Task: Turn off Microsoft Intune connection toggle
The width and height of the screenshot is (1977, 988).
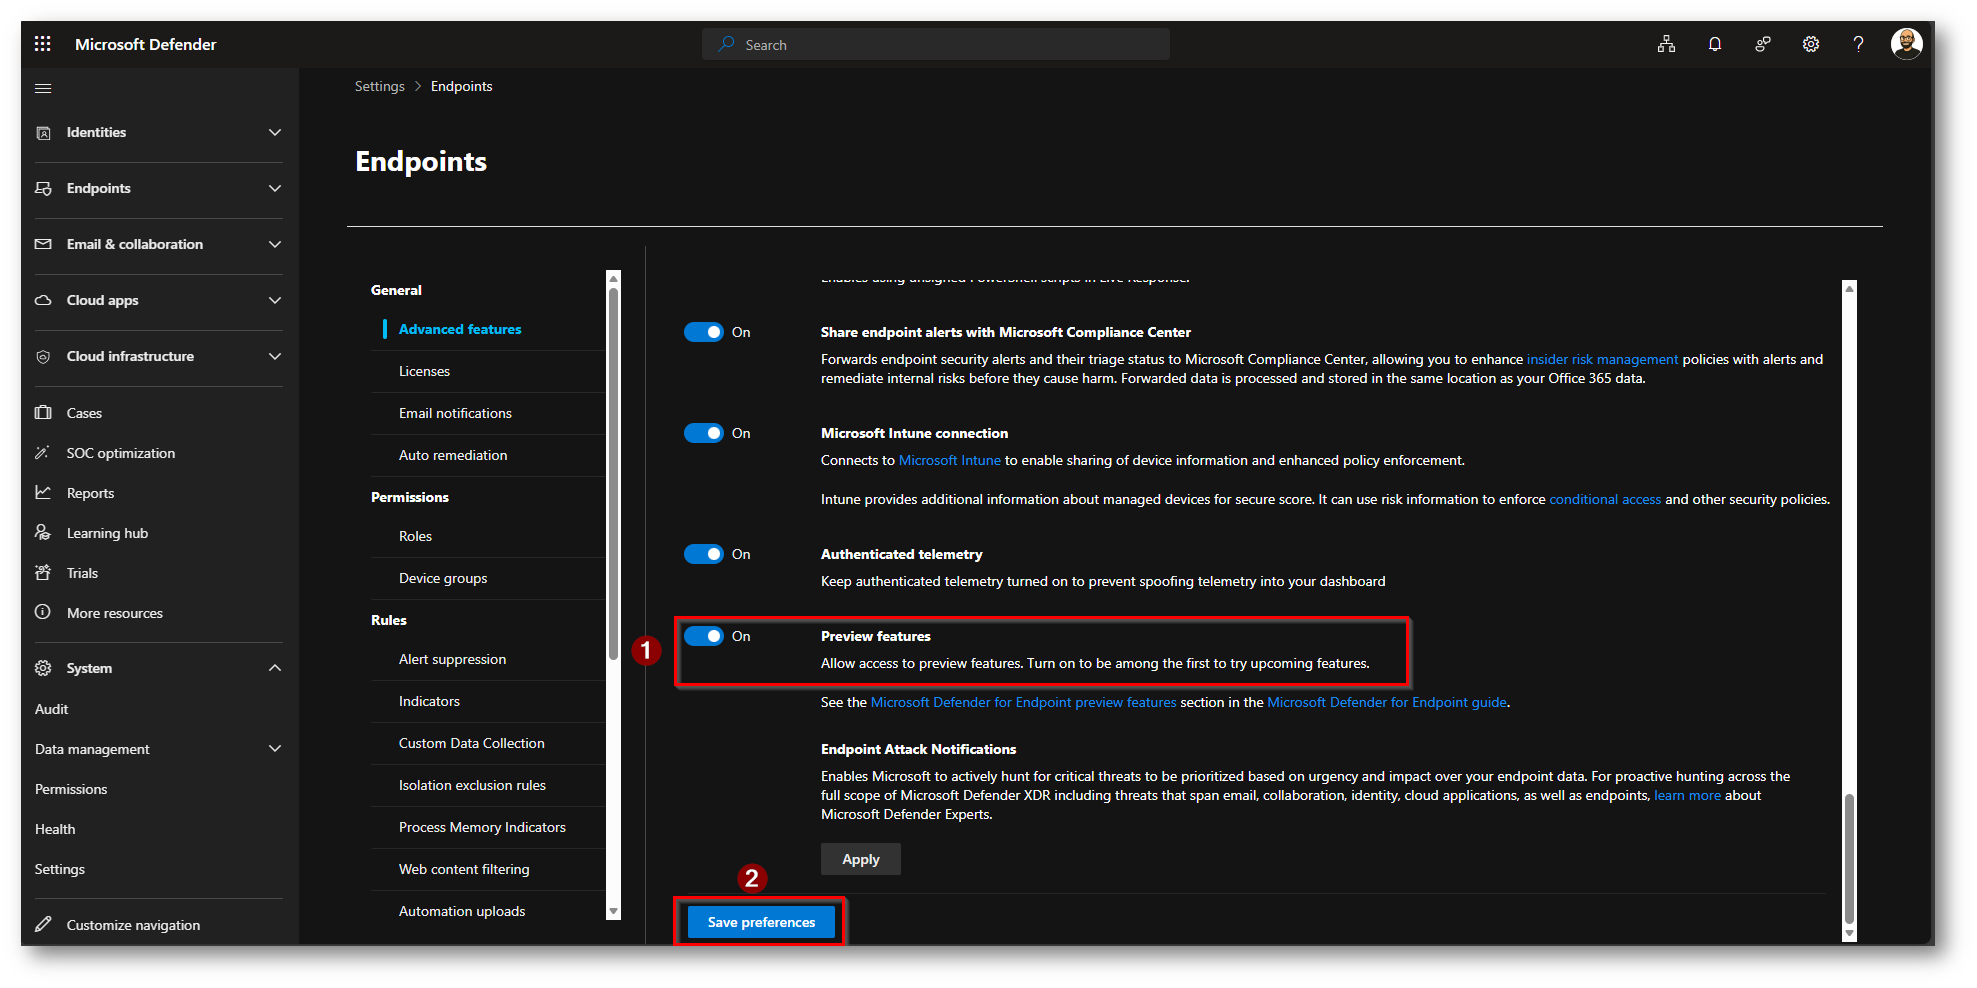Action: point(704,433)
